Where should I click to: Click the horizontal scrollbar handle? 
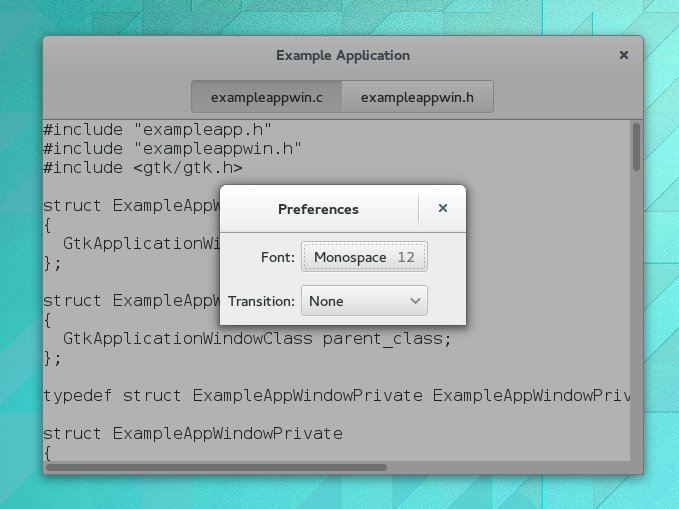(216, 467)
